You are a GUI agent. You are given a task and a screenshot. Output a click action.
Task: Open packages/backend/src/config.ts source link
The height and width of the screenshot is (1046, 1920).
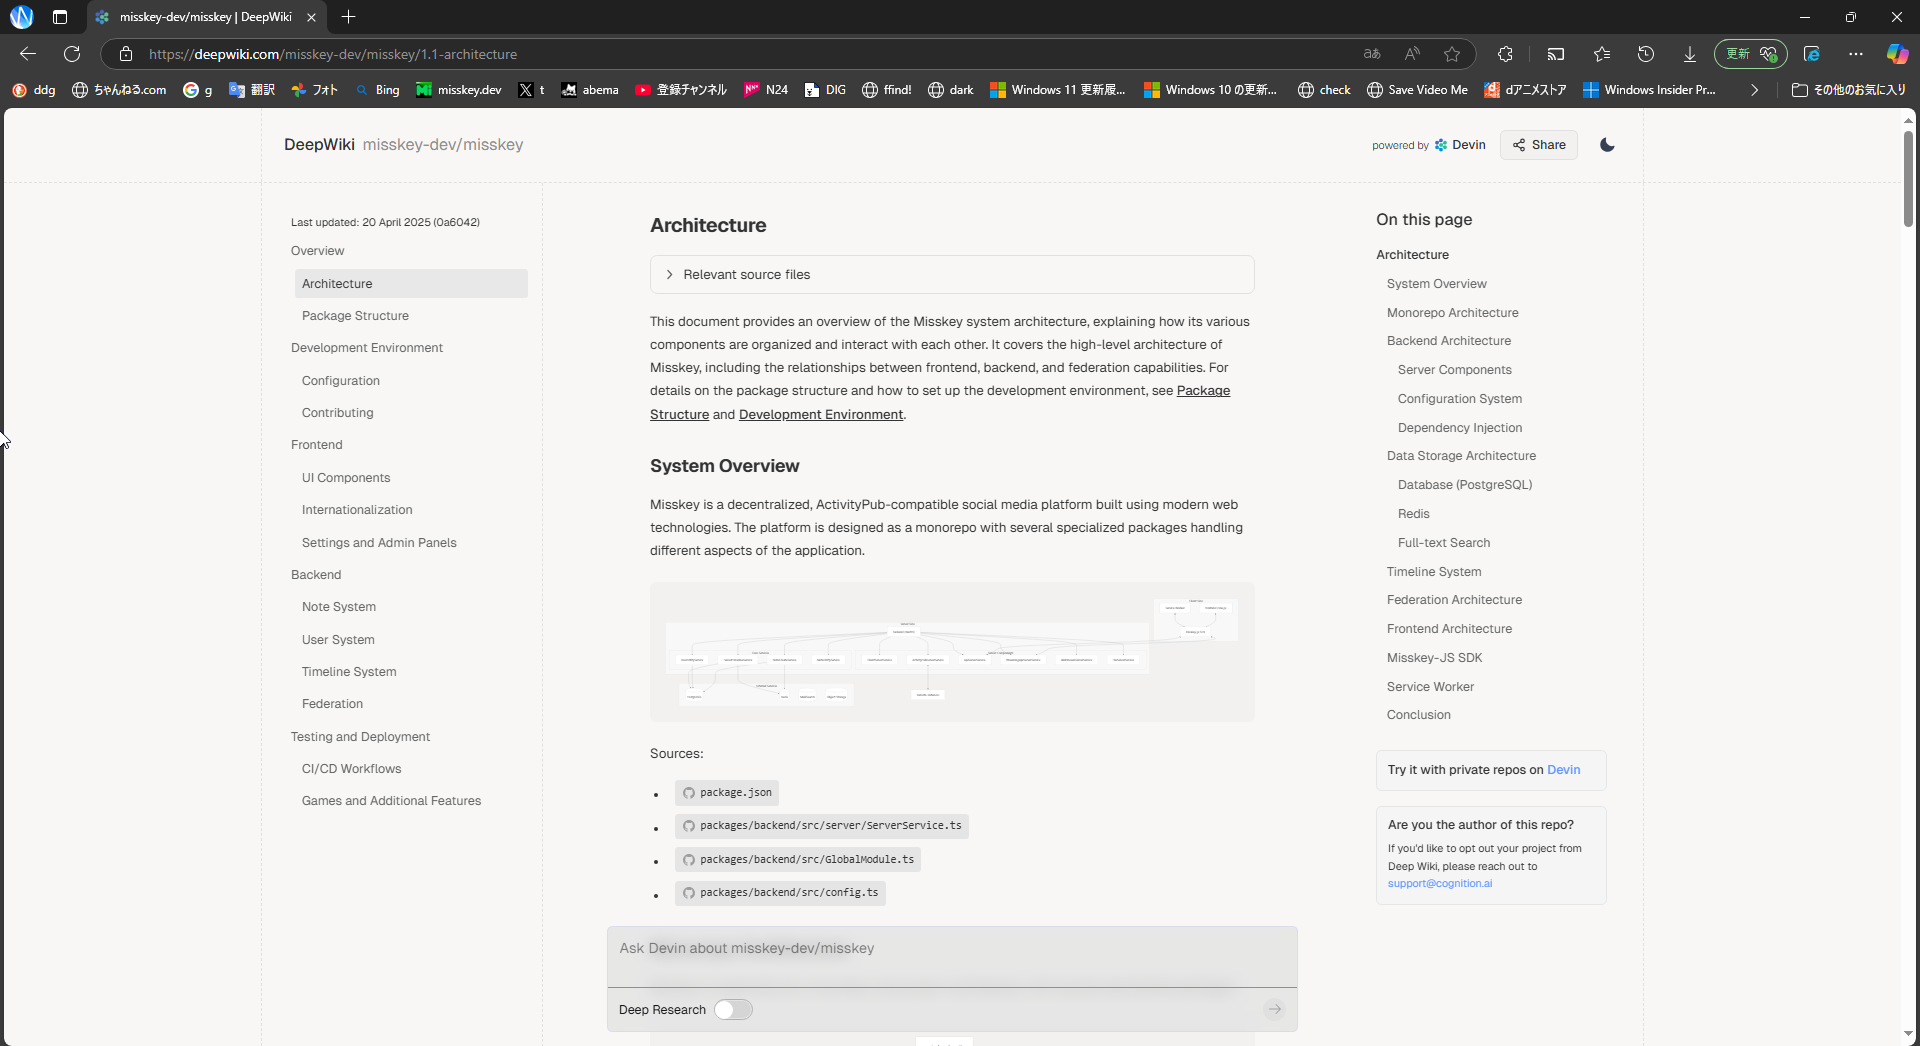[780, 893]
